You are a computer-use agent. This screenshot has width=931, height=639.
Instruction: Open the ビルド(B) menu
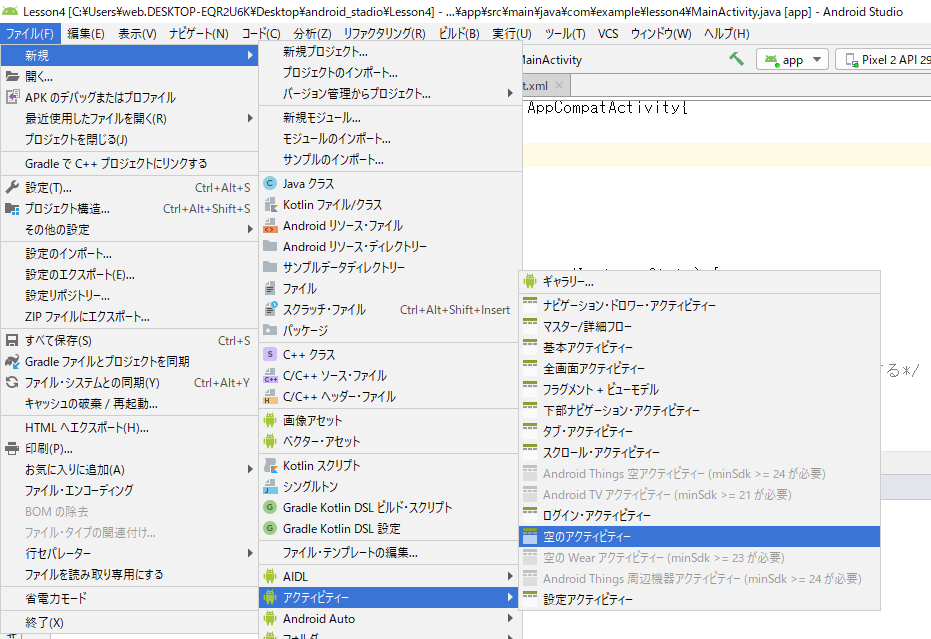coord(459,34)
